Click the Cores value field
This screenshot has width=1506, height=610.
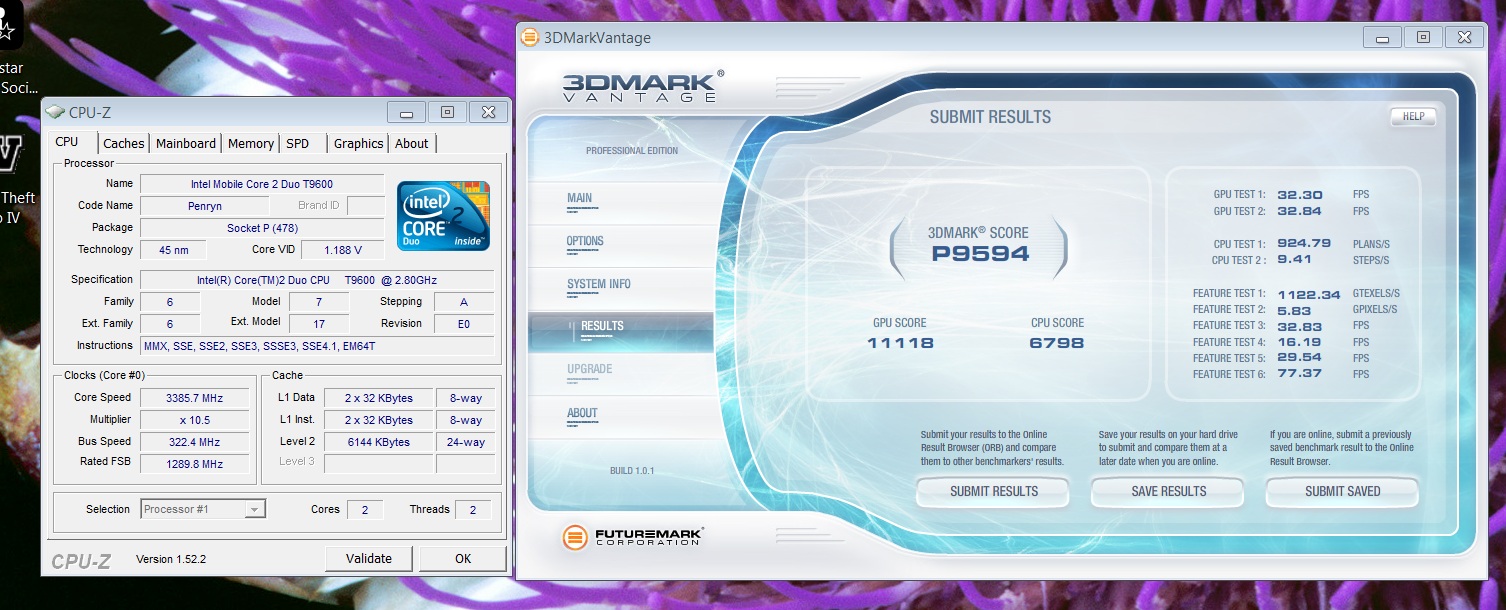point(365,510)
